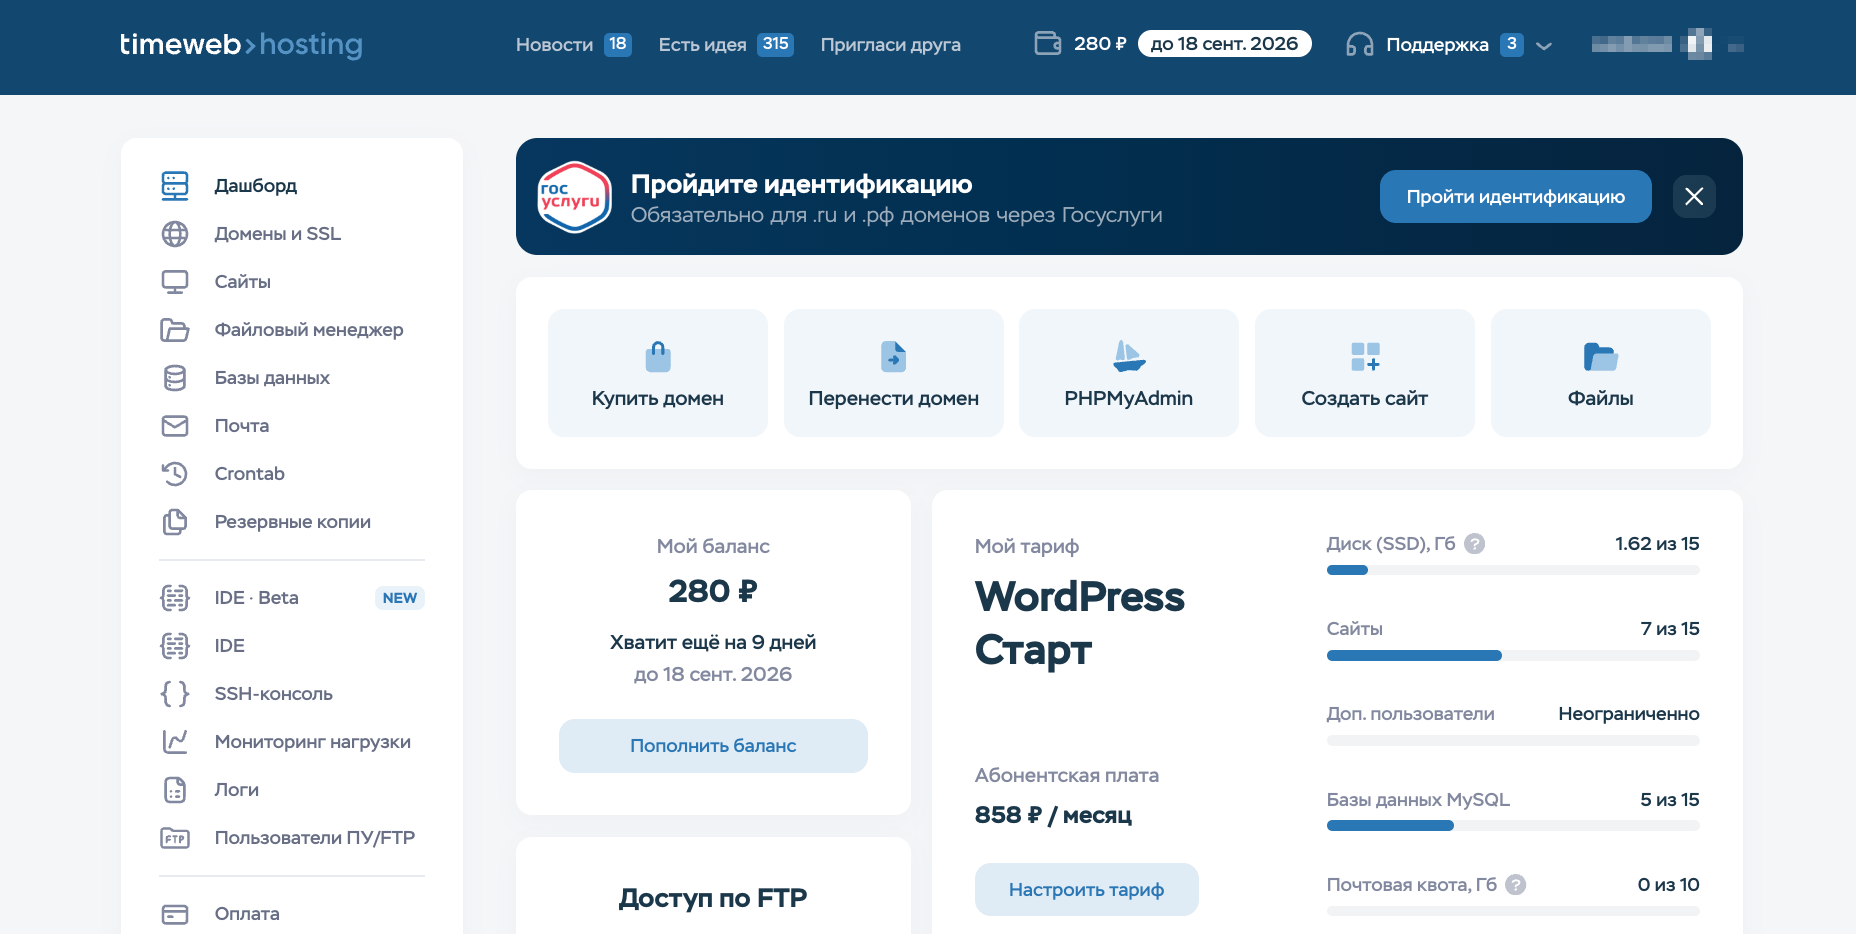1856x934 pixels.
Task: Select Дашборд in the sidebar
Action: click(x=255, y=185)
